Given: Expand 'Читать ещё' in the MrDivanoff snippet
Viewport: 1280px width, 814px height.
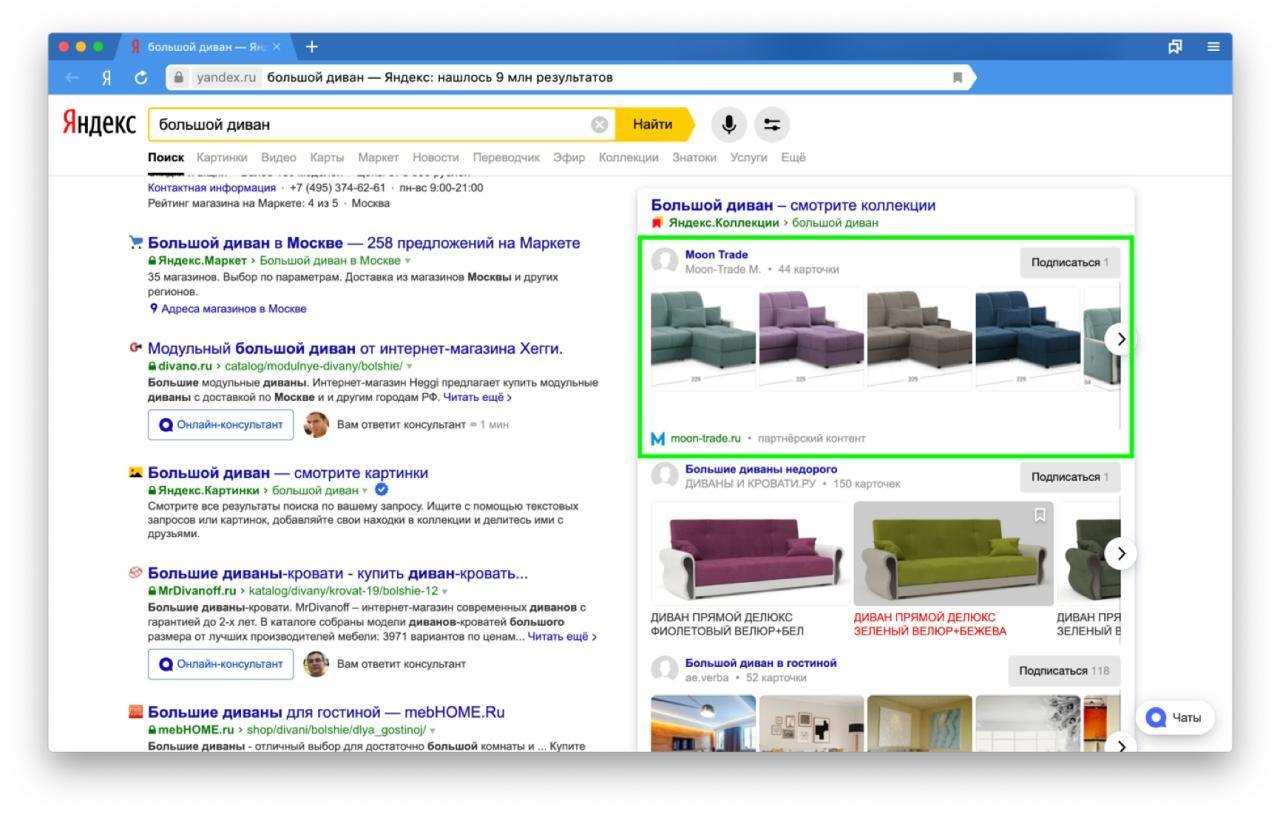Looking at the screenshot, I should point(562,636).
